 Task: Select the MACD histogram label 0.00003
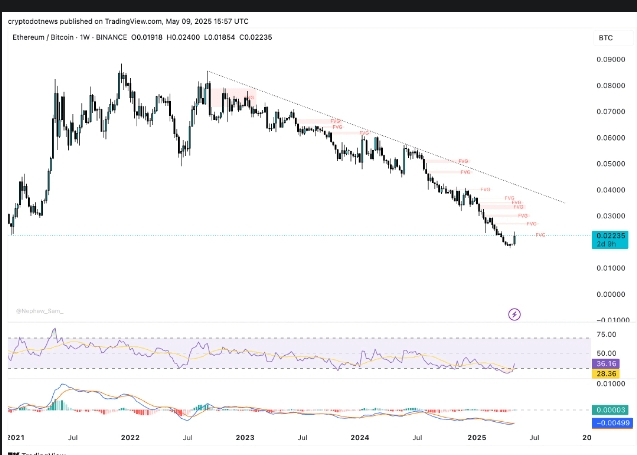pos(612,410)
